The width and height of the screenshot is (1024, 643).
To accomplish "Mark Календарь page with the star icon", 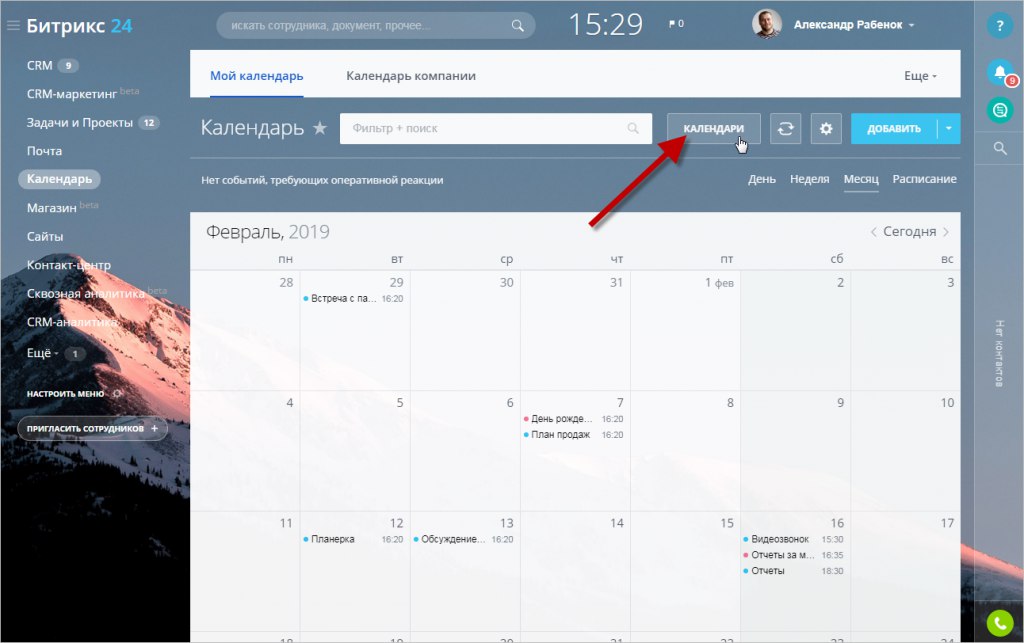I will pyautogui.click(x=319, y=127).
